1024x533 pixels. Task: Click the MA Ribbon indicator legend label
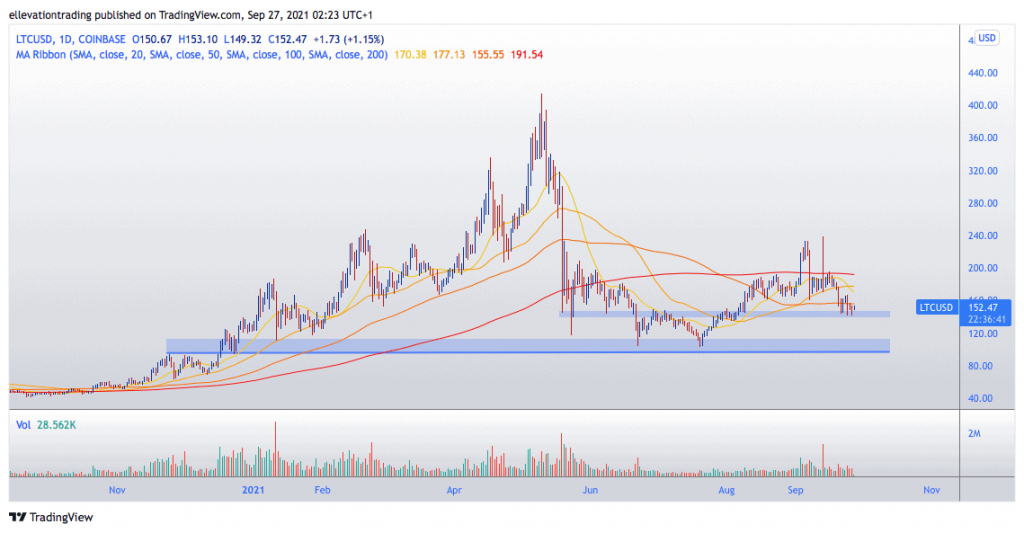click(x=202, y=55)
